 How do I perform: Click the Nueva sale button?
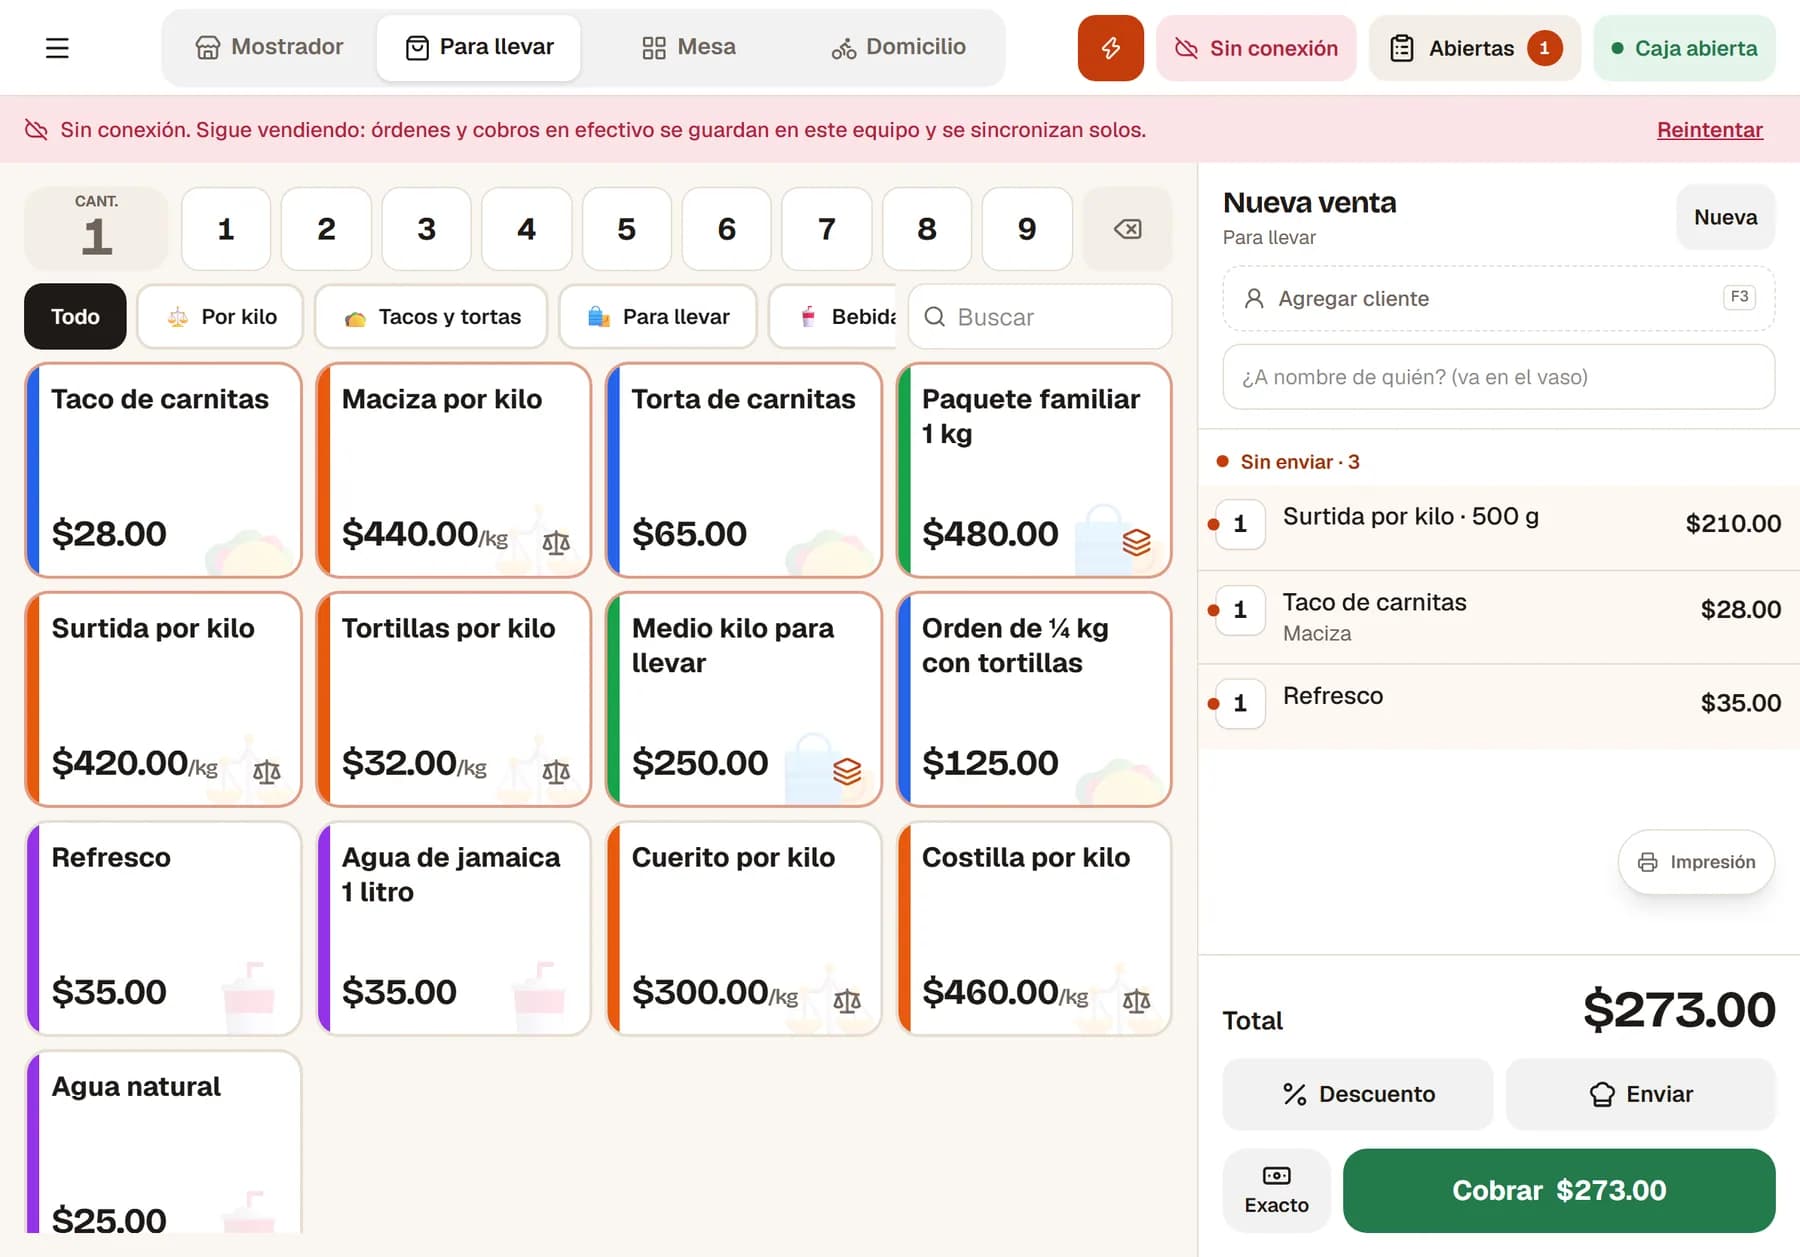click(1725, 217)
